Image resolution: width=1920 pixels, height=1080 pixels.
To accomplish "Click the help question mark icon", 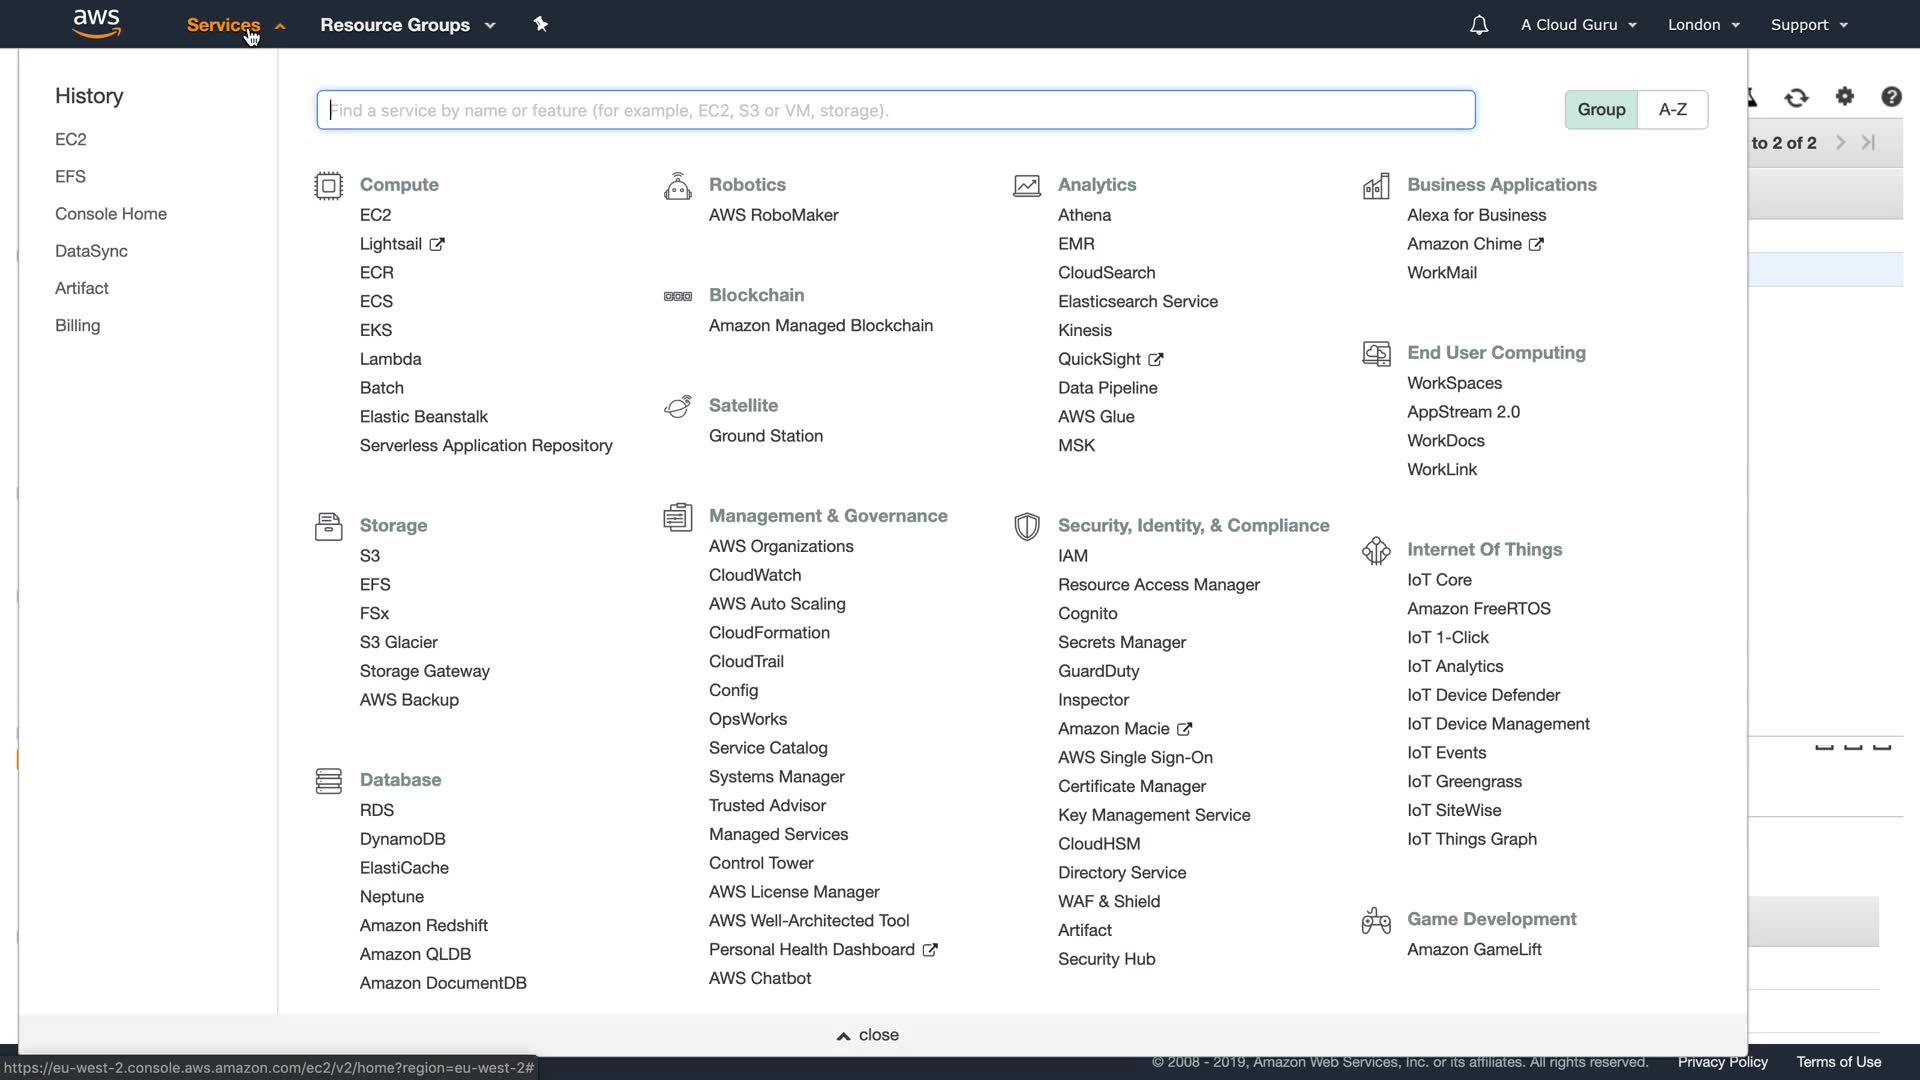I will pyautogui.click(x=1891, y=96).
